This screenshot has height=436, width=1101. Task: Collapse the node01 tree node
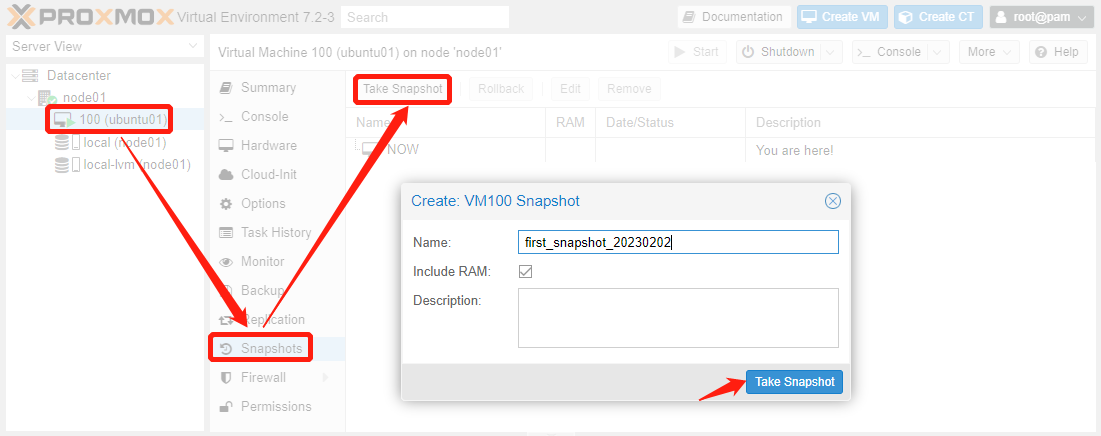click(31, 98)
